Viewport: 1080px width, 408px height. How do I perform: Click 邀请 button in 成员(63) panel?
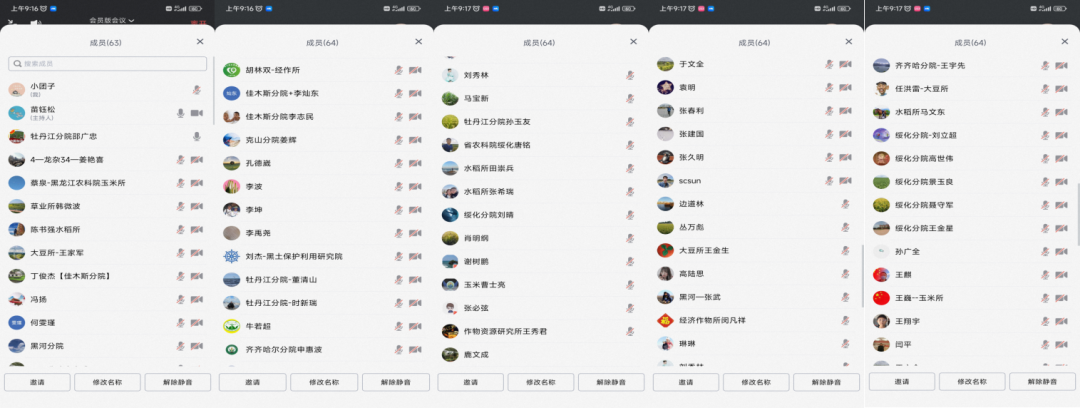point(38,382)
